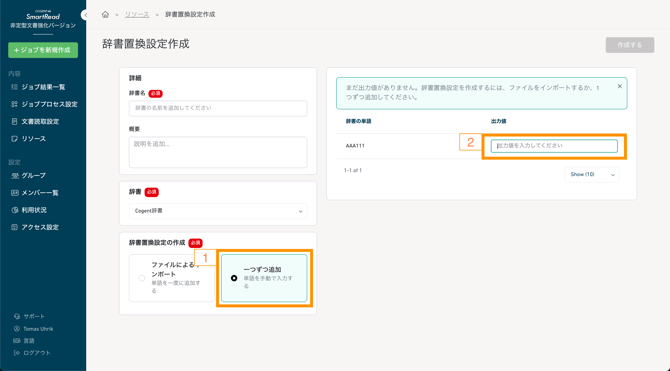The height and width of the screenshot is (371, 670).
Task: Dismiss the info banner with X
Action: pos(620,86)
